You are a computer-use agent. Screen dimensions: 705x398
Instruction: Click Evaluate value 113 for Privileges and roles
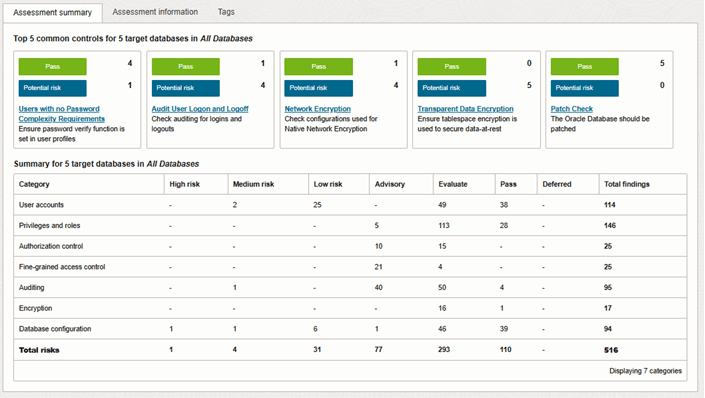pyautogui.click(x=444, y=225)
